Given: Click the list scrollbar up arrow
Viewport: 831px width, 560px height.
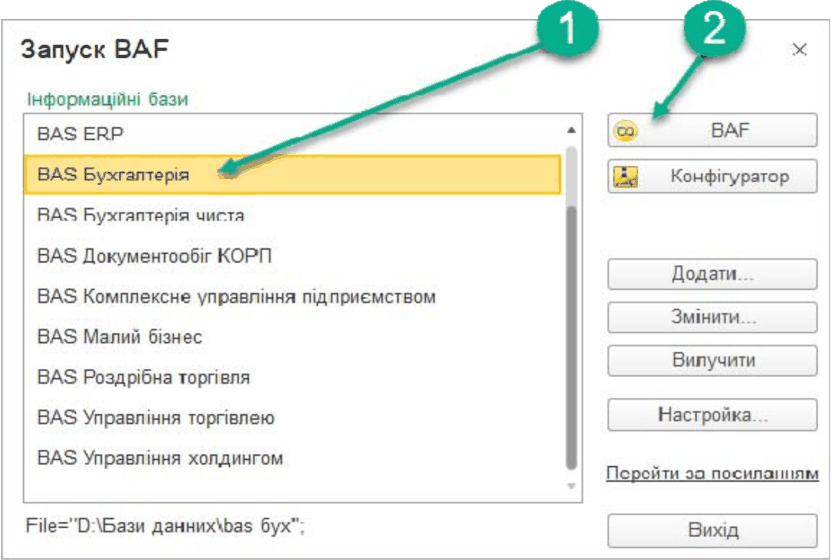Looking at the screenshot, I should [571, 130].
